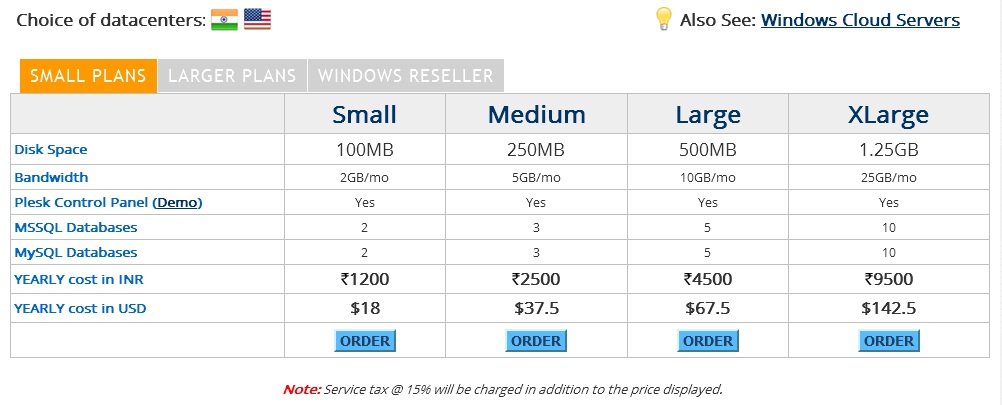Image resolution: width=1002 pixels, height=405 pixels.
Task: Order the Small hosting plan
Action: coord(365,341)
